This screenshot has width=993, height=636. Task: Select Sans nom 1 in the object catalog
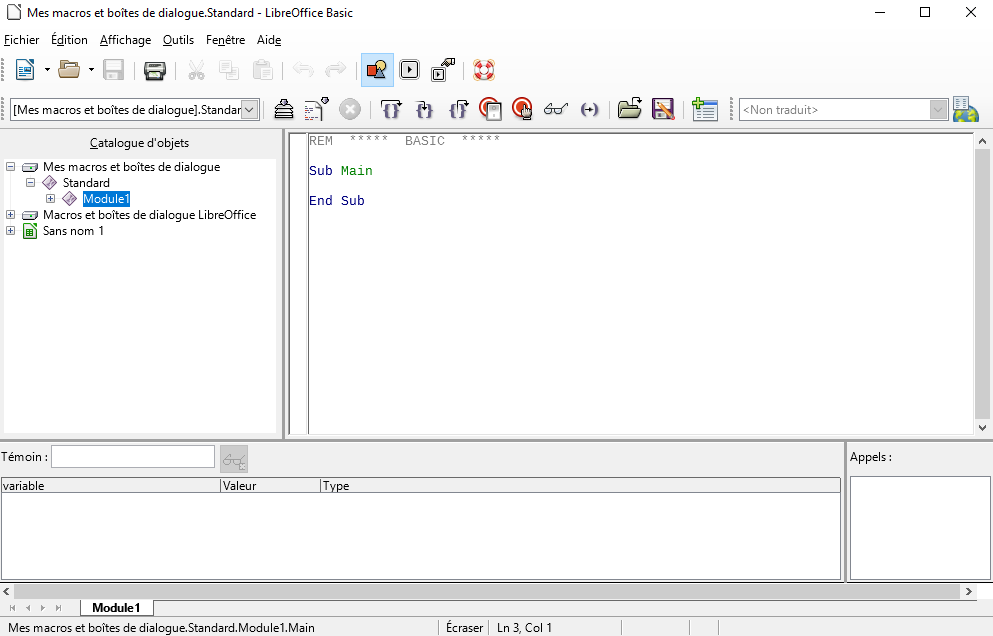coord(73,231)
